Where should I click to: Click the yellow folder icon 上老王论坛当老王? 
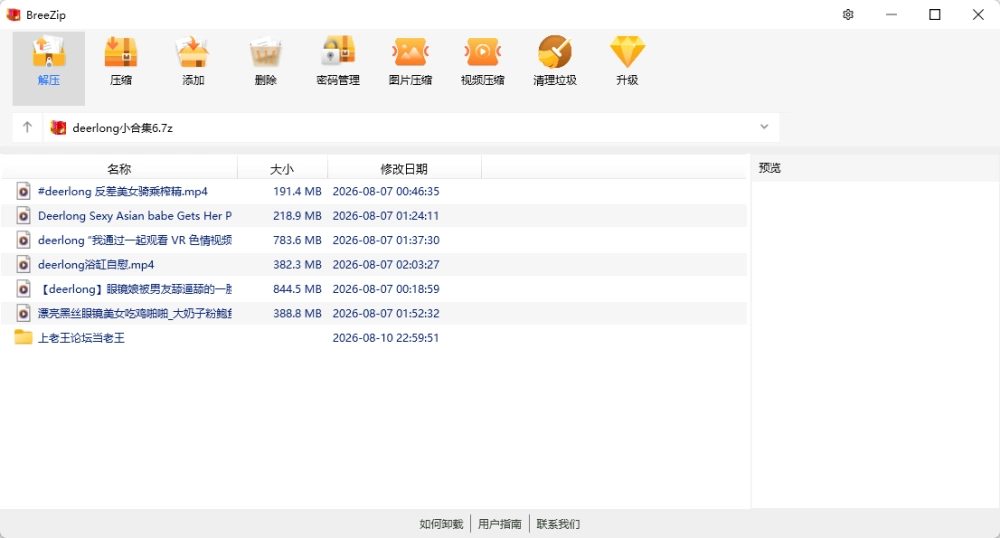tap(23, 337)
